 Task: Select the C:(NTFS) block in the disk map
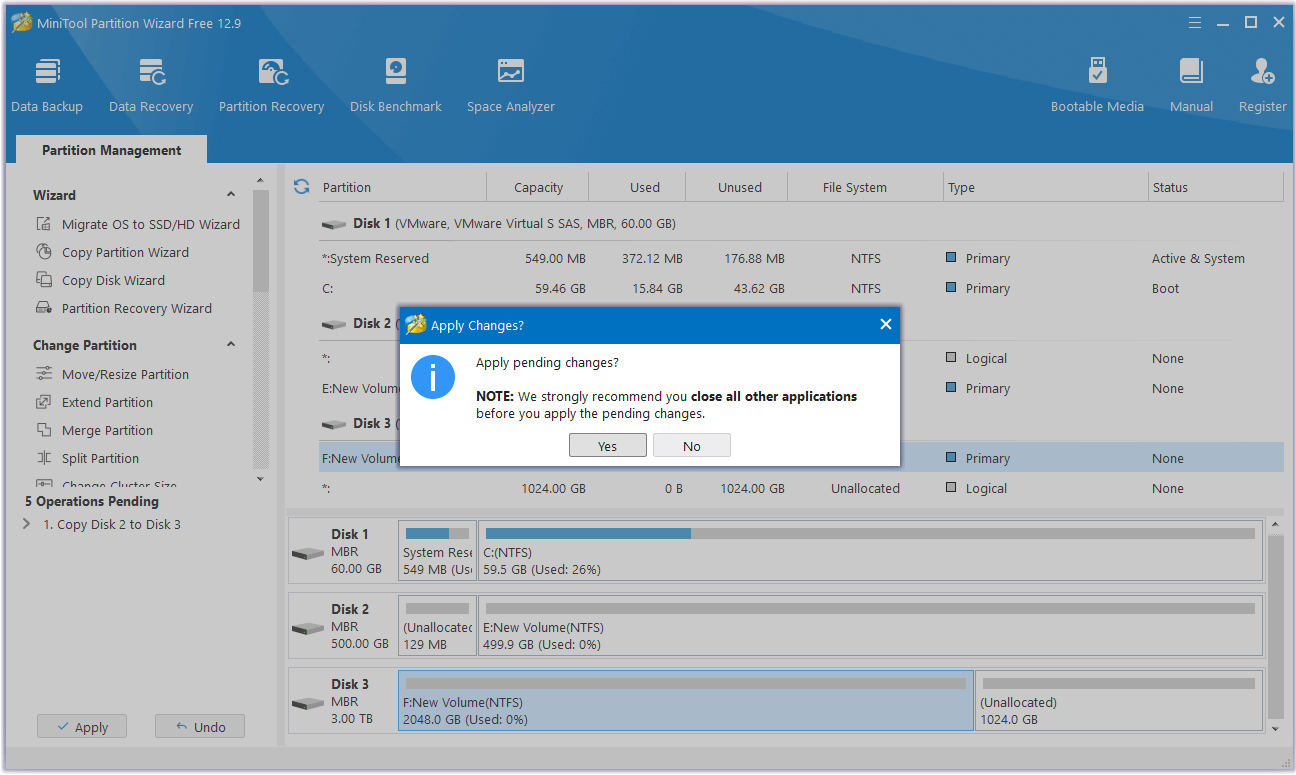point(870,551)
